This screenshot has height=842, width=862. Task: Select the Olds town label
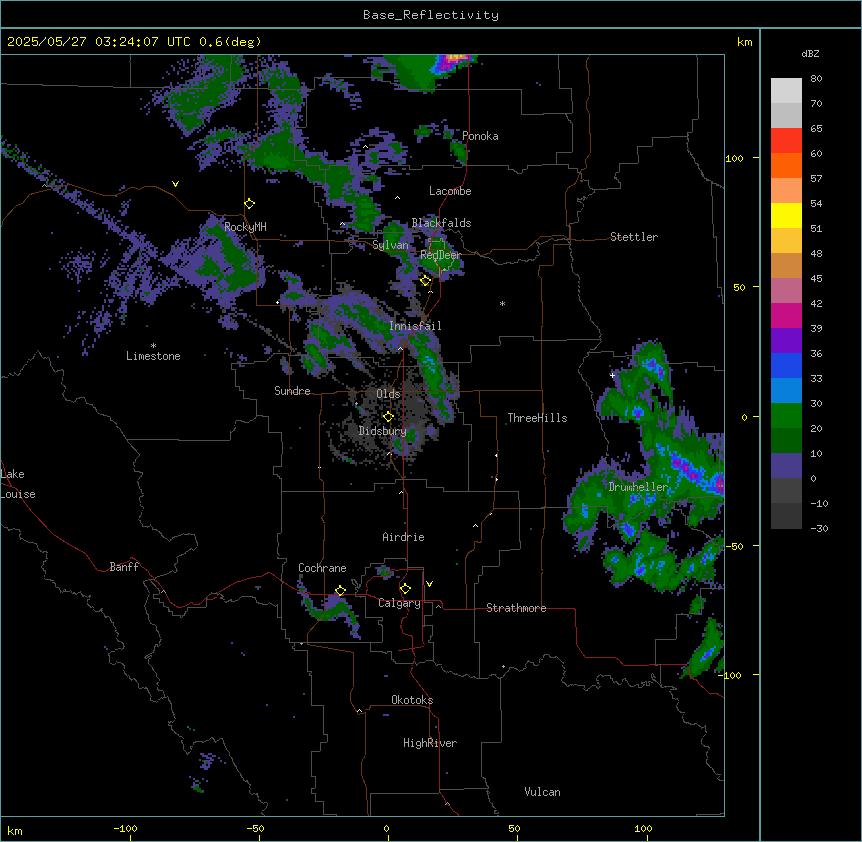tap(388, 394)
